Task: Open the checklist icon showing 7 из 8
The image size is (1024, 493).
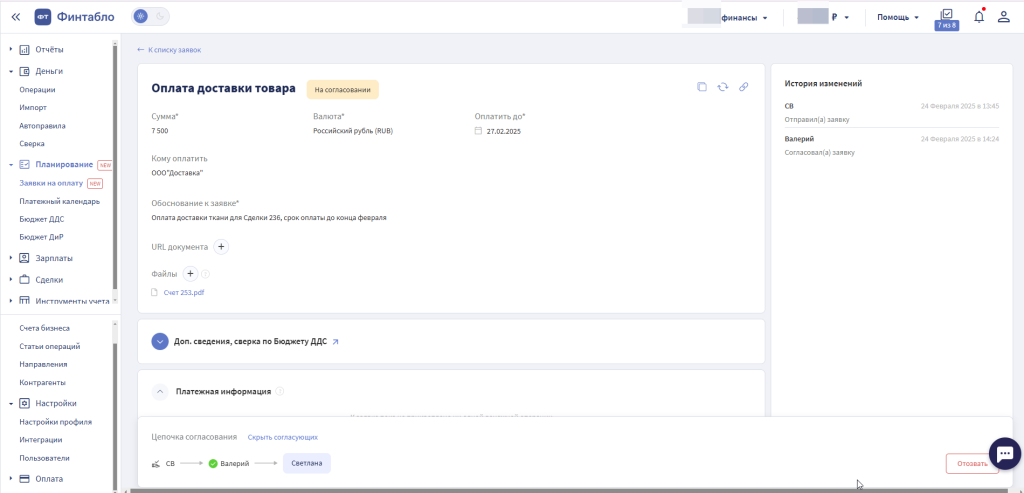Action: [x=946, y=20]
